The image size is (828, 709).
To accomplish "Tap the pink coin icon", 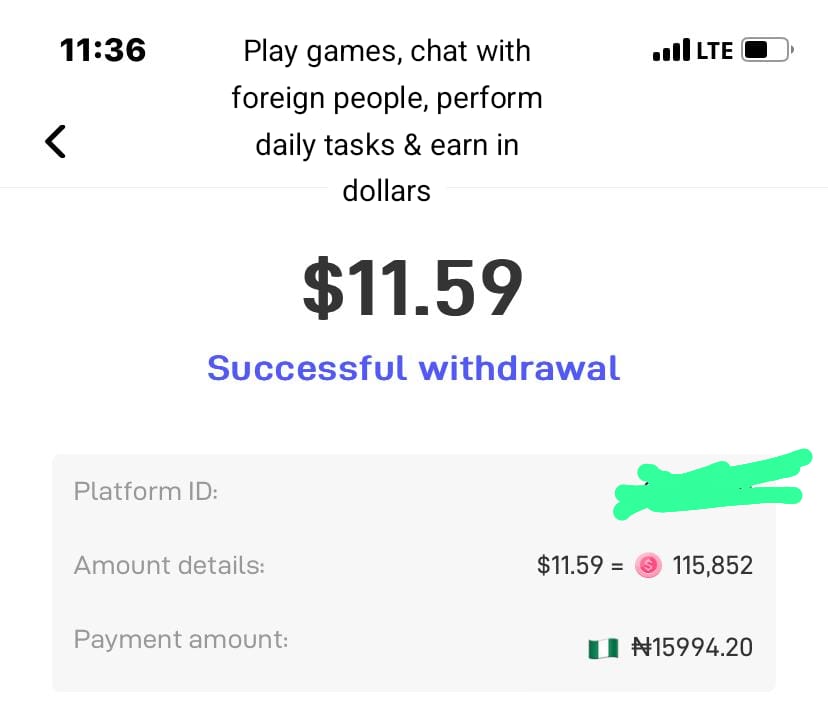I will (648, 566).
